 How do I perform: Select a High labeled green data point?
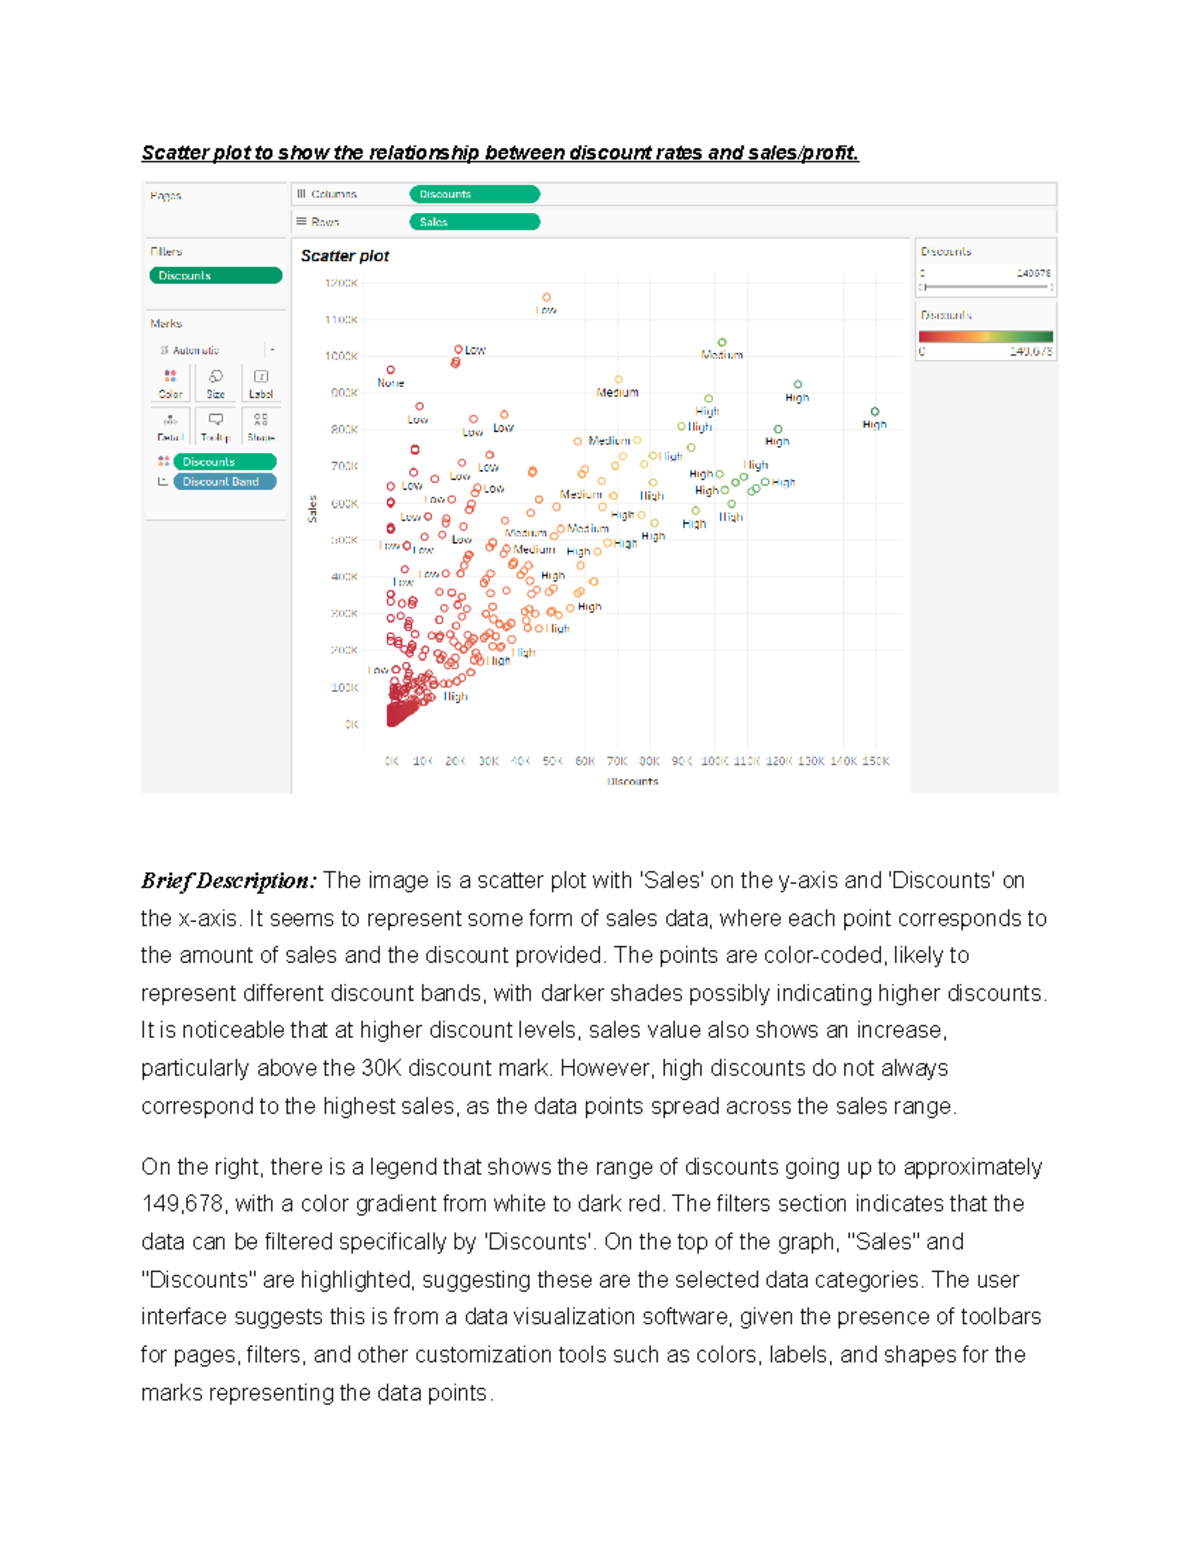797,383
